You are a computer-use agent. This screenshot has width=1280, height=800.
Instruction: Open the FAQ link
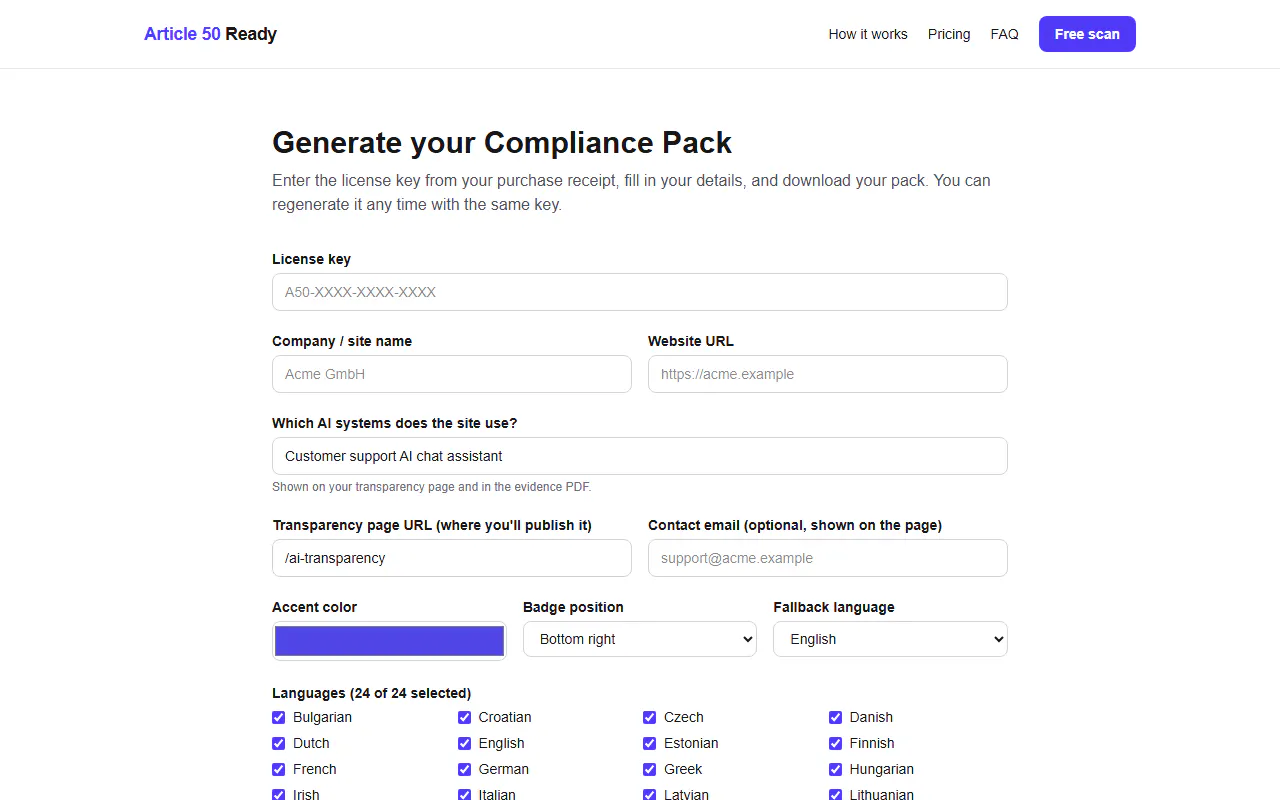coord(1004,34)
